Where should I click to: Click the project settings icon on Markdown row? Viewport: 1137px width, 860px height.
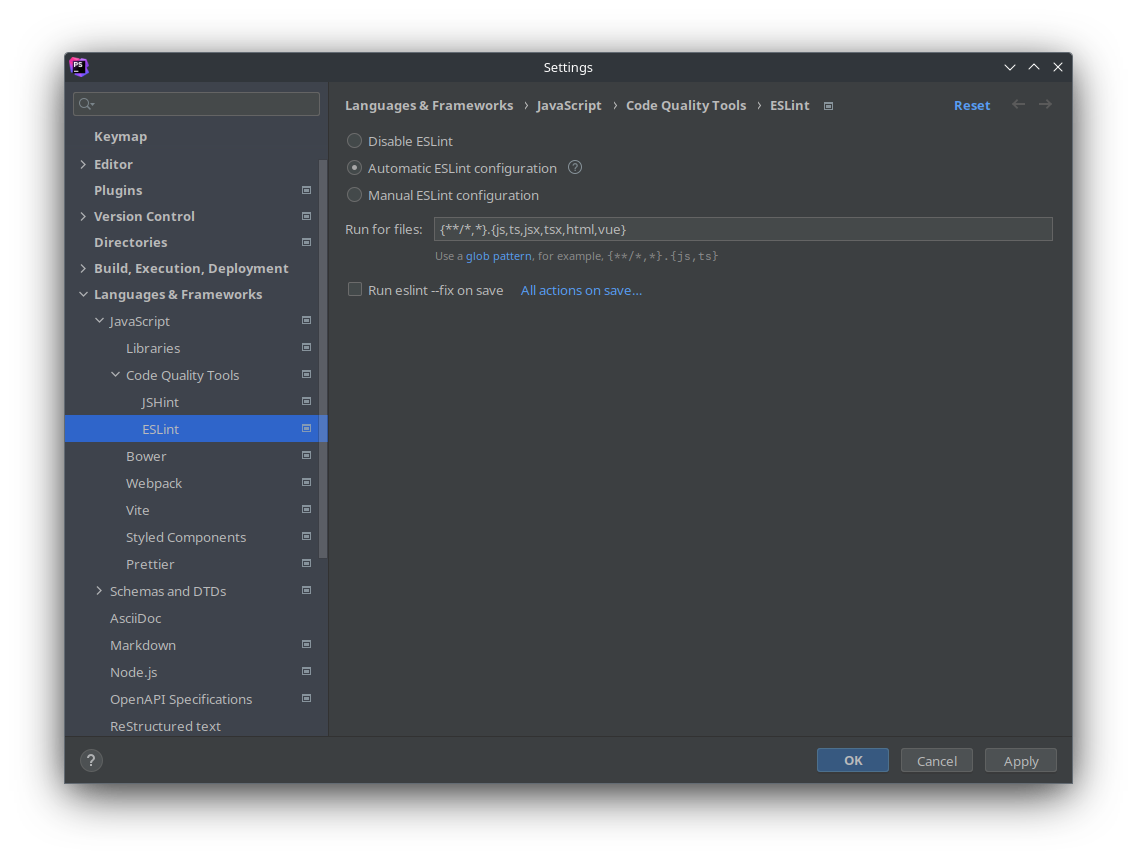[306, 644]
